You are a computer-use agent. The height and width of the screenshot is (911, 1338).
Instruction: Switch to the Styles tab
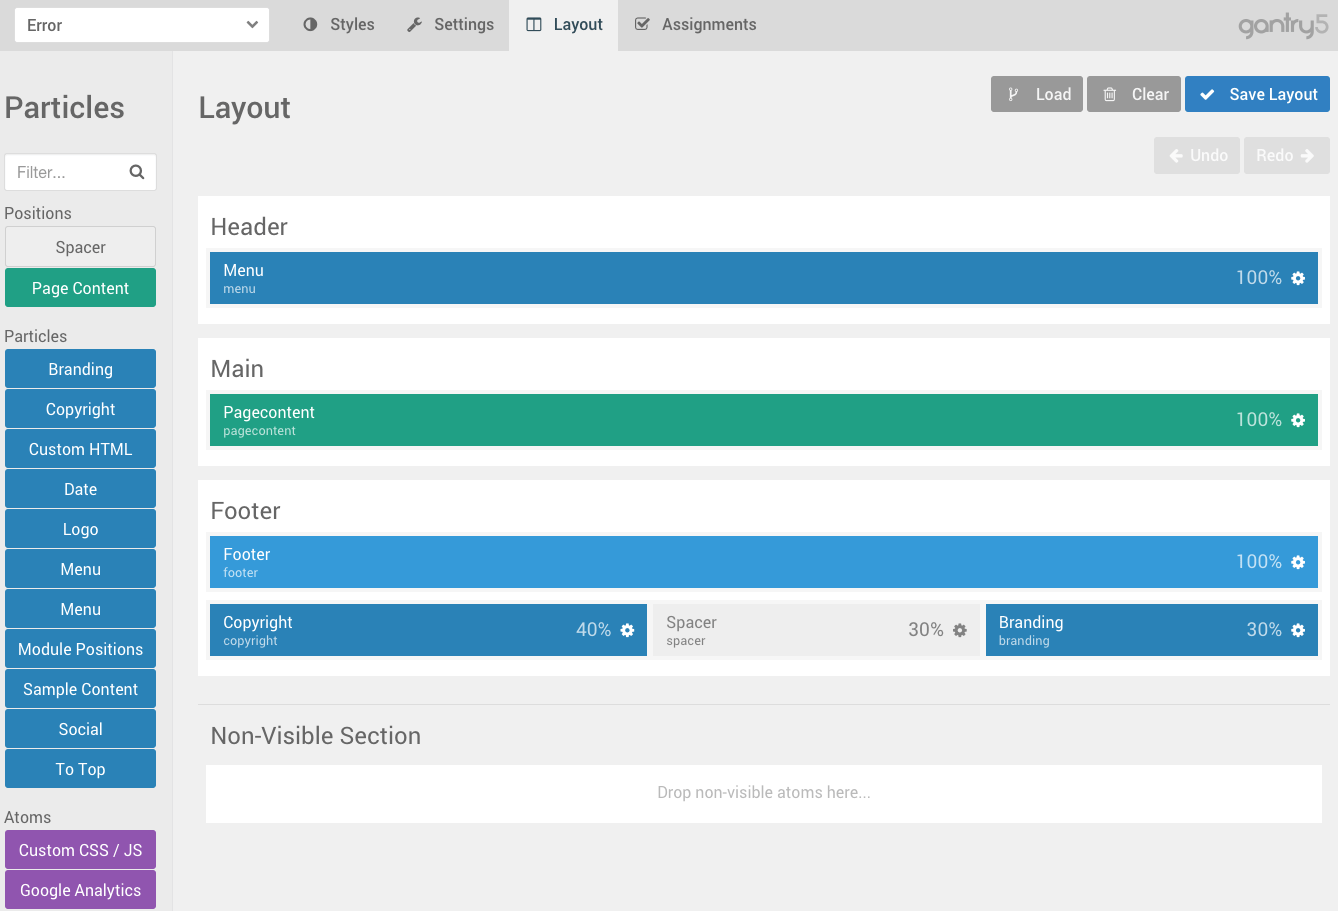coord(339,25)
